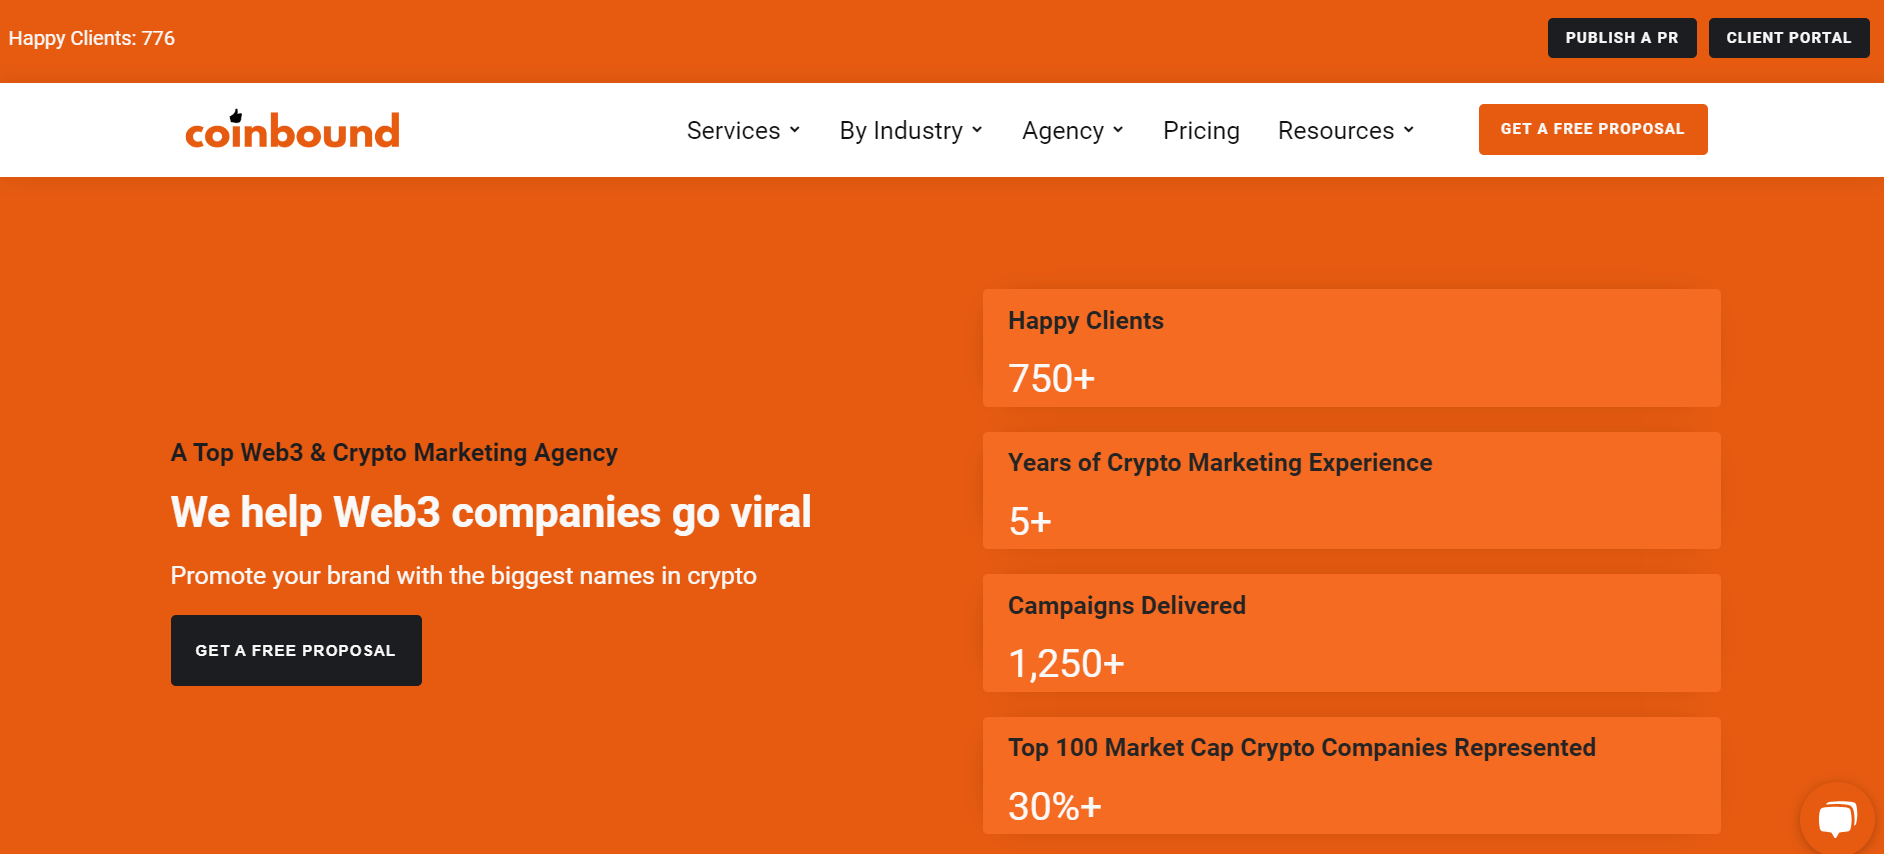Expand the By Industry dropdown chevron
This screenshot has width=1884, height=854.
(977, 130)
